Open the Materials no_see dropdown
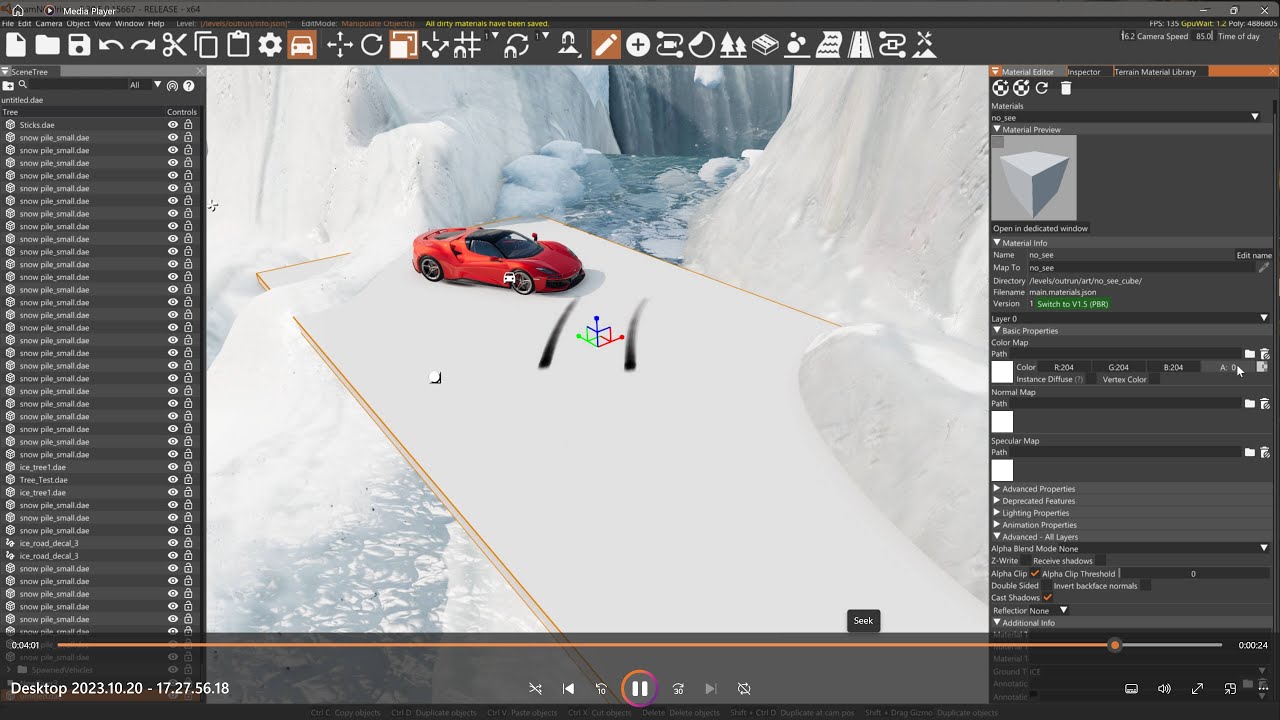 coord(1126,117)
